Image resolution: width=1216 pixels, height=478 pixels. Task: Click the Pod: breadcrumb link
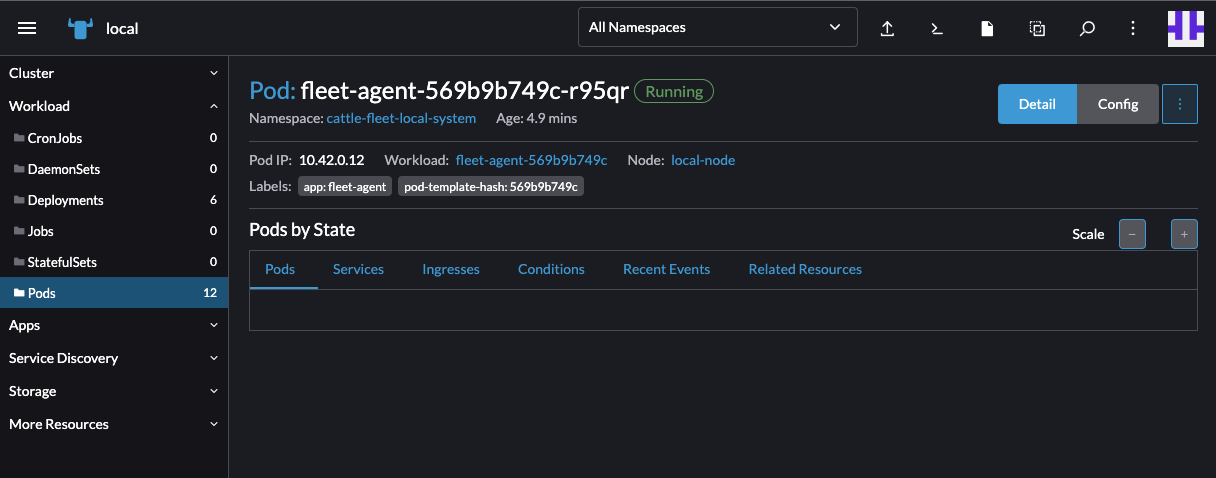coord(272,91)
